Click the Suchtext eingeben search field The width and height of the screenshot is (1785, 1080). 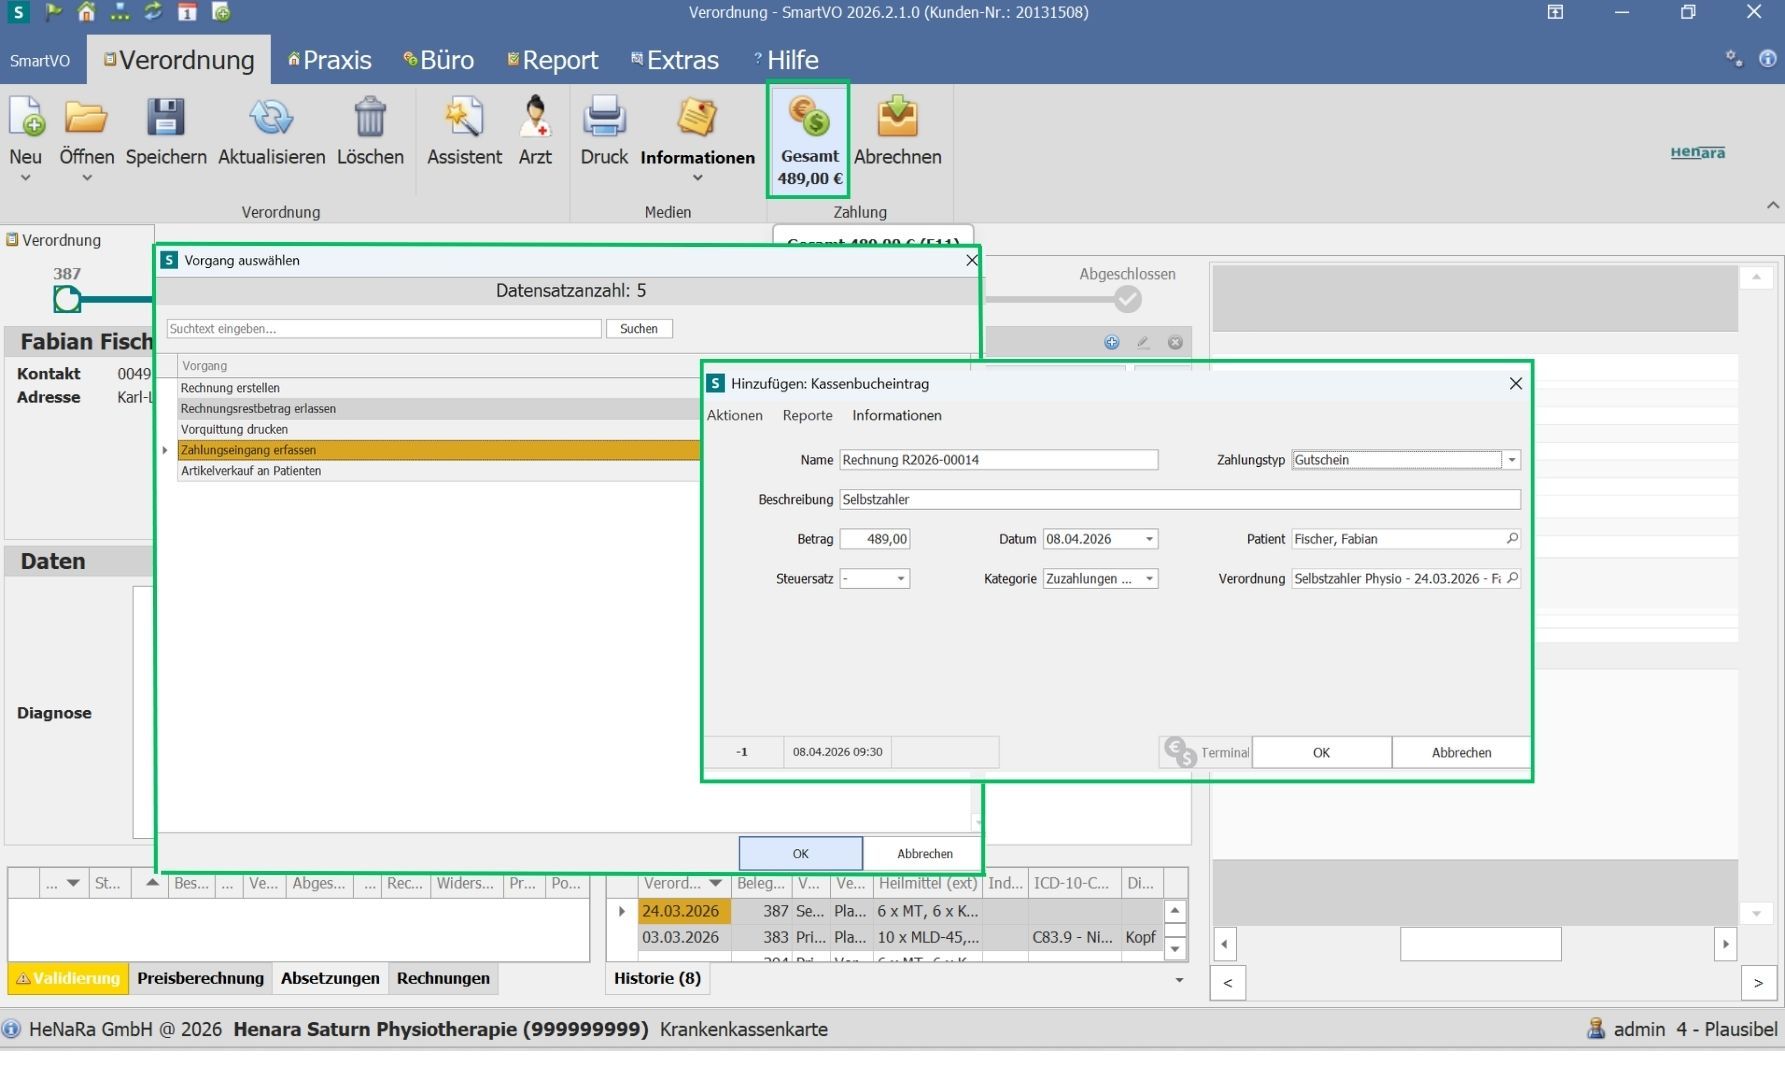click(x=384, y=329)
